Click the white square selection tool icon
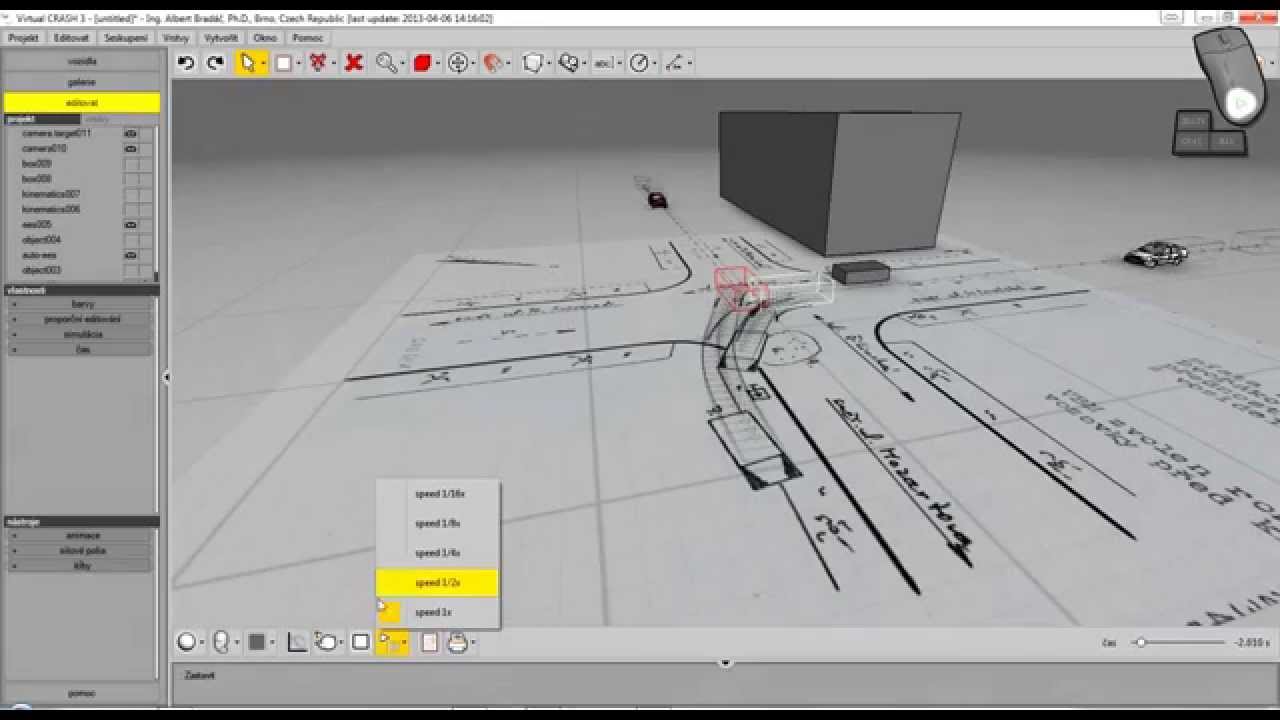 coord(283,63)
